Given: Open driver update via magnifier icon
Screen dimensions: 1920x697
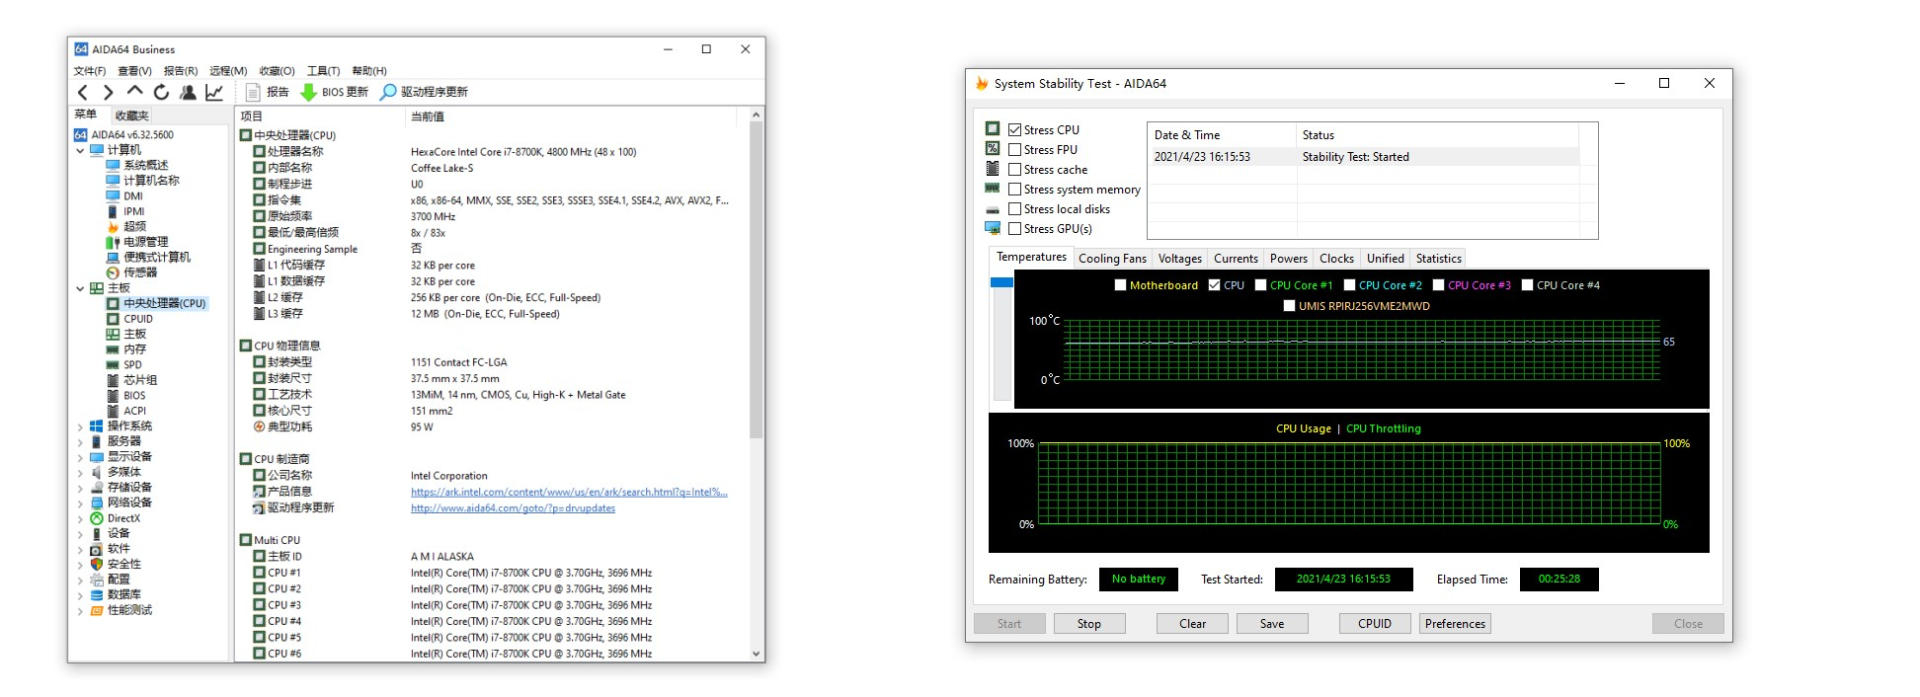Looking at the screenshot, I should [x=388, y=92].
